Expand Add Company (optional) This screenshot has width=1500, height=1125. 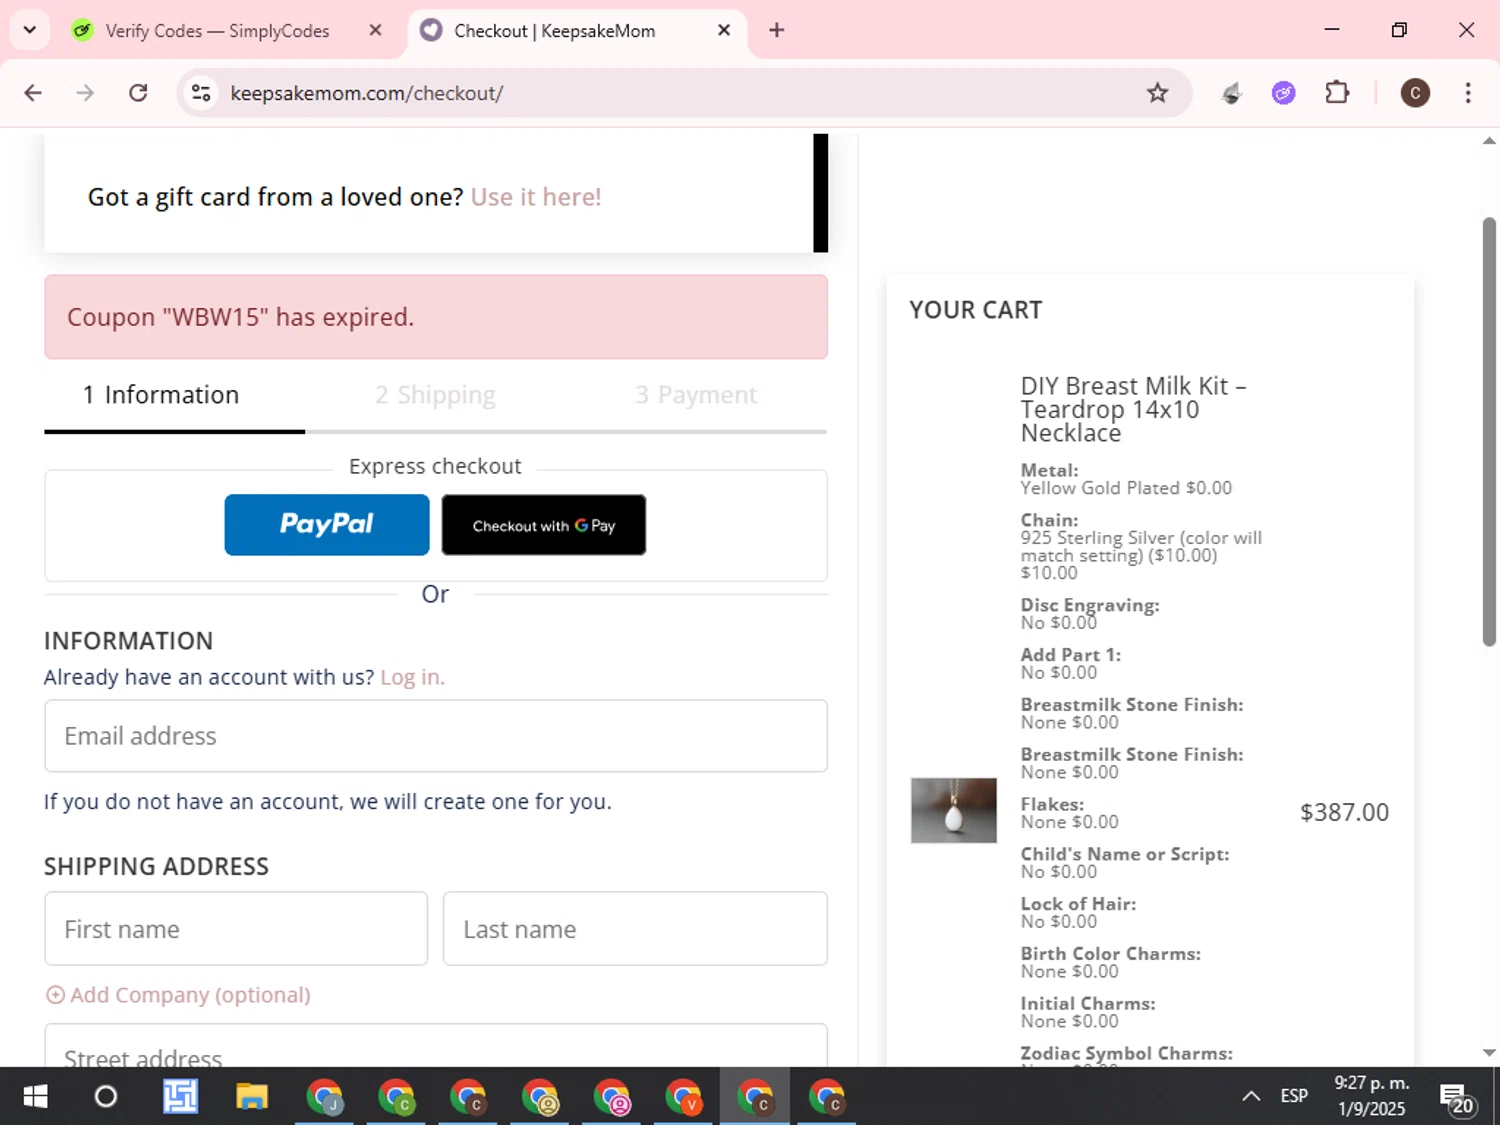tap(178, 995)
